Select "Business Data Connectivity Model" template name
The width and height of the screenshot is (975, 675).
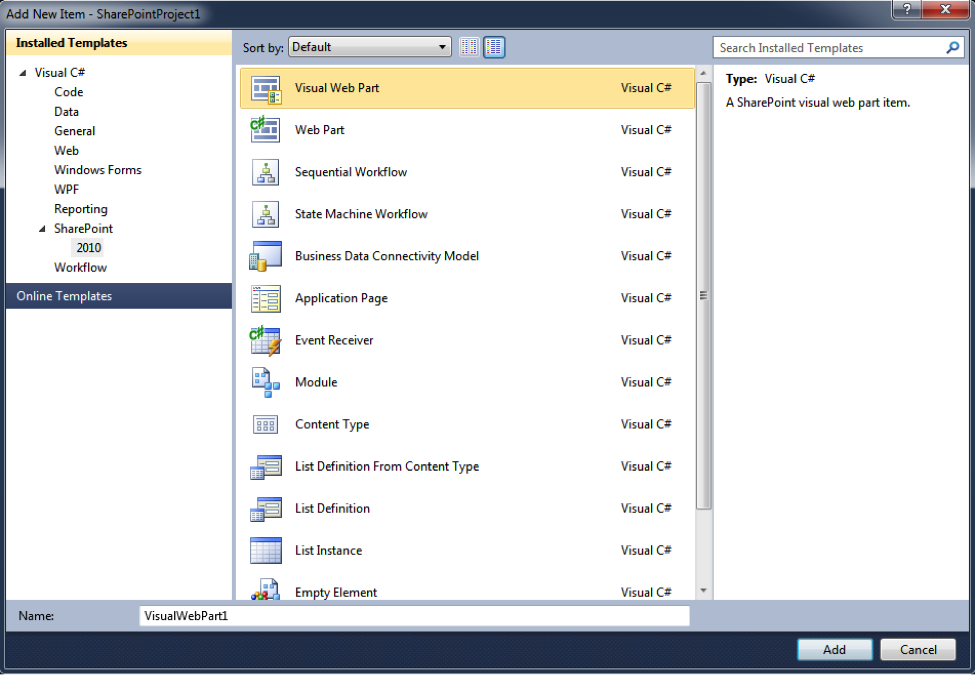pos(387,256)
